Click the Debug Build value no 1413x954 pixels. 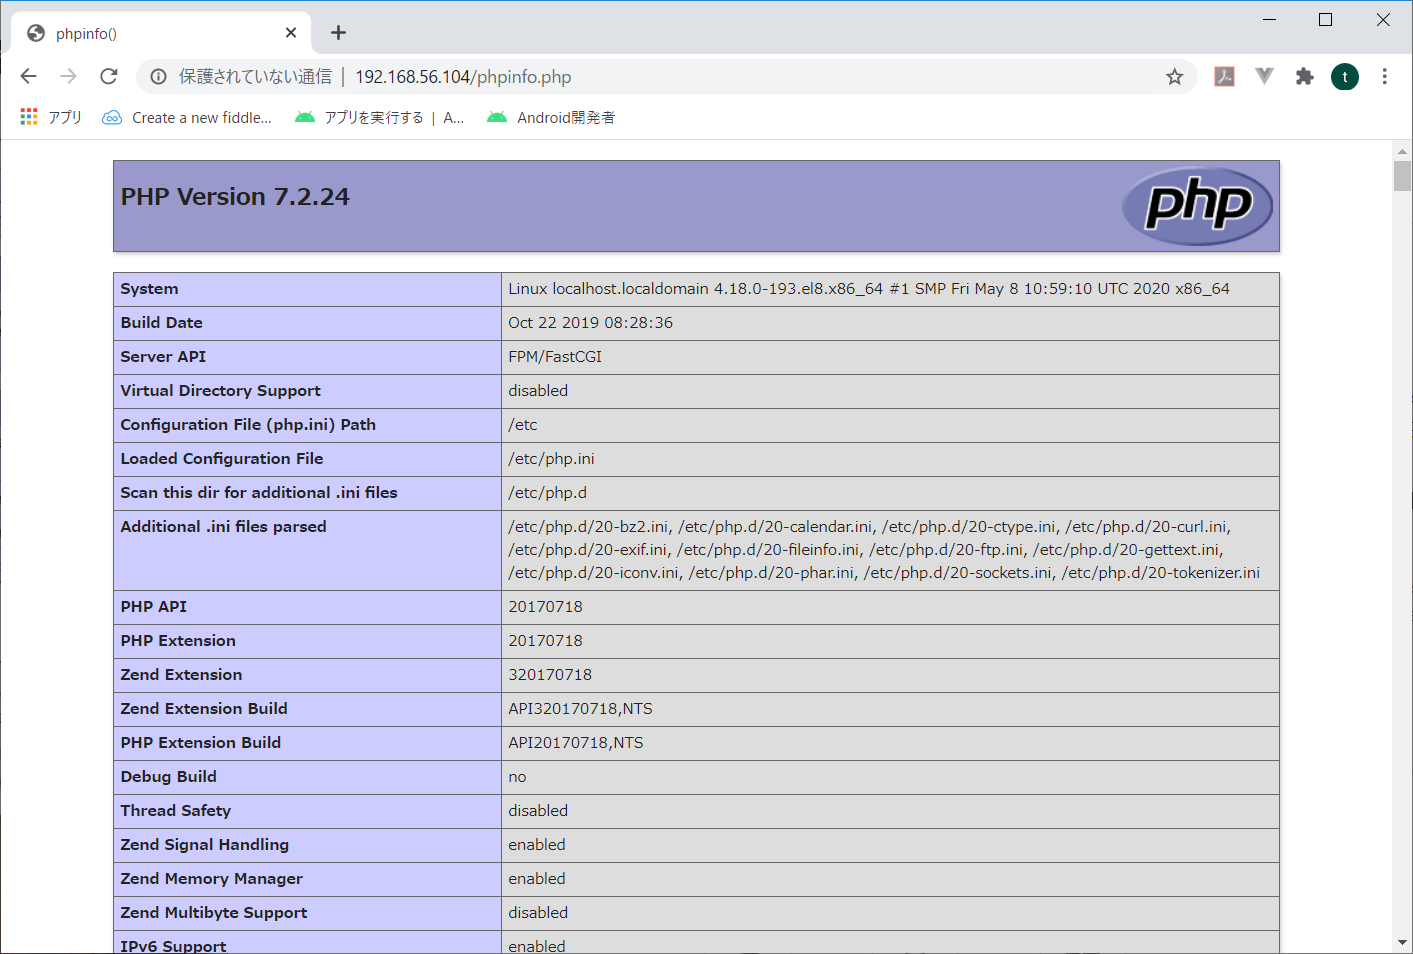coord(517,777)
